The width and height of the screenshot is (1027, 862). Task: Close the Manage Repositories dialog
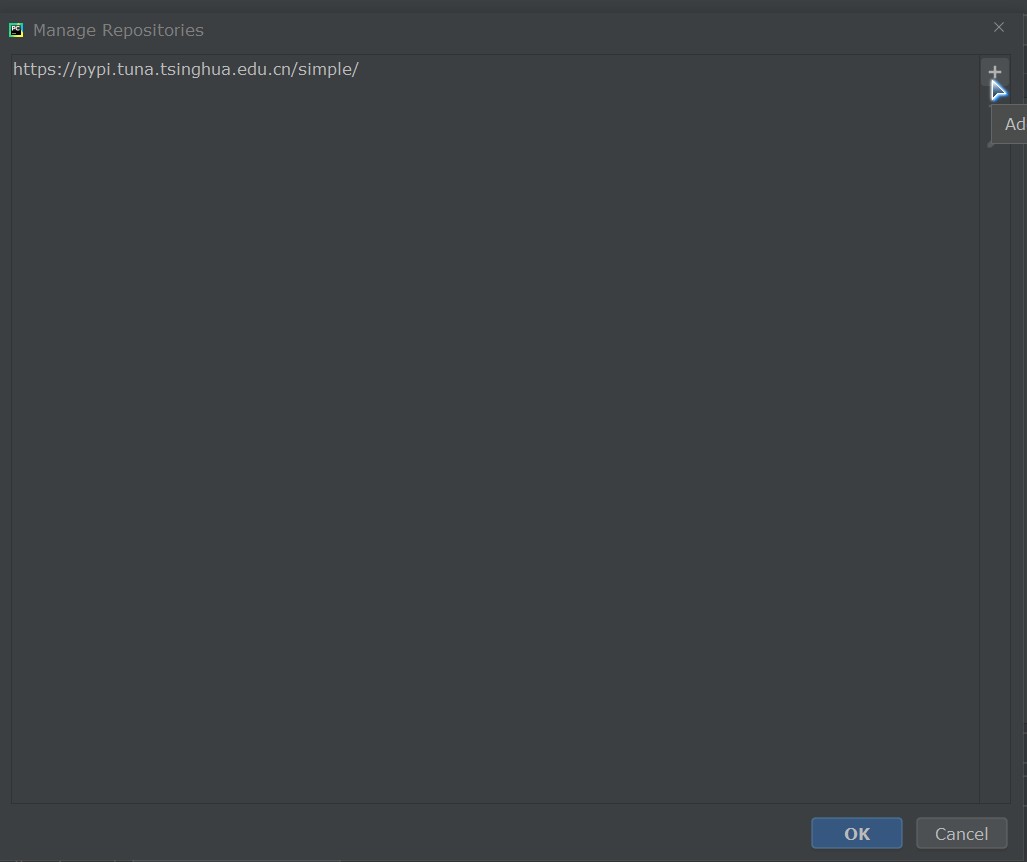(998, 28)
